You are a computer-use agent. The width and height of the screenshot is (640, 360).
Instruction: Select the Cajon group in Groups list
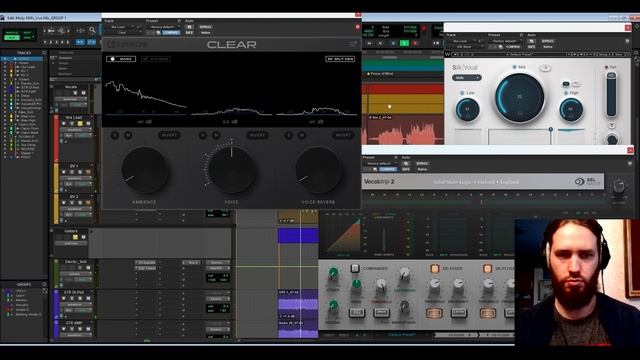click(x=20, y=296)
